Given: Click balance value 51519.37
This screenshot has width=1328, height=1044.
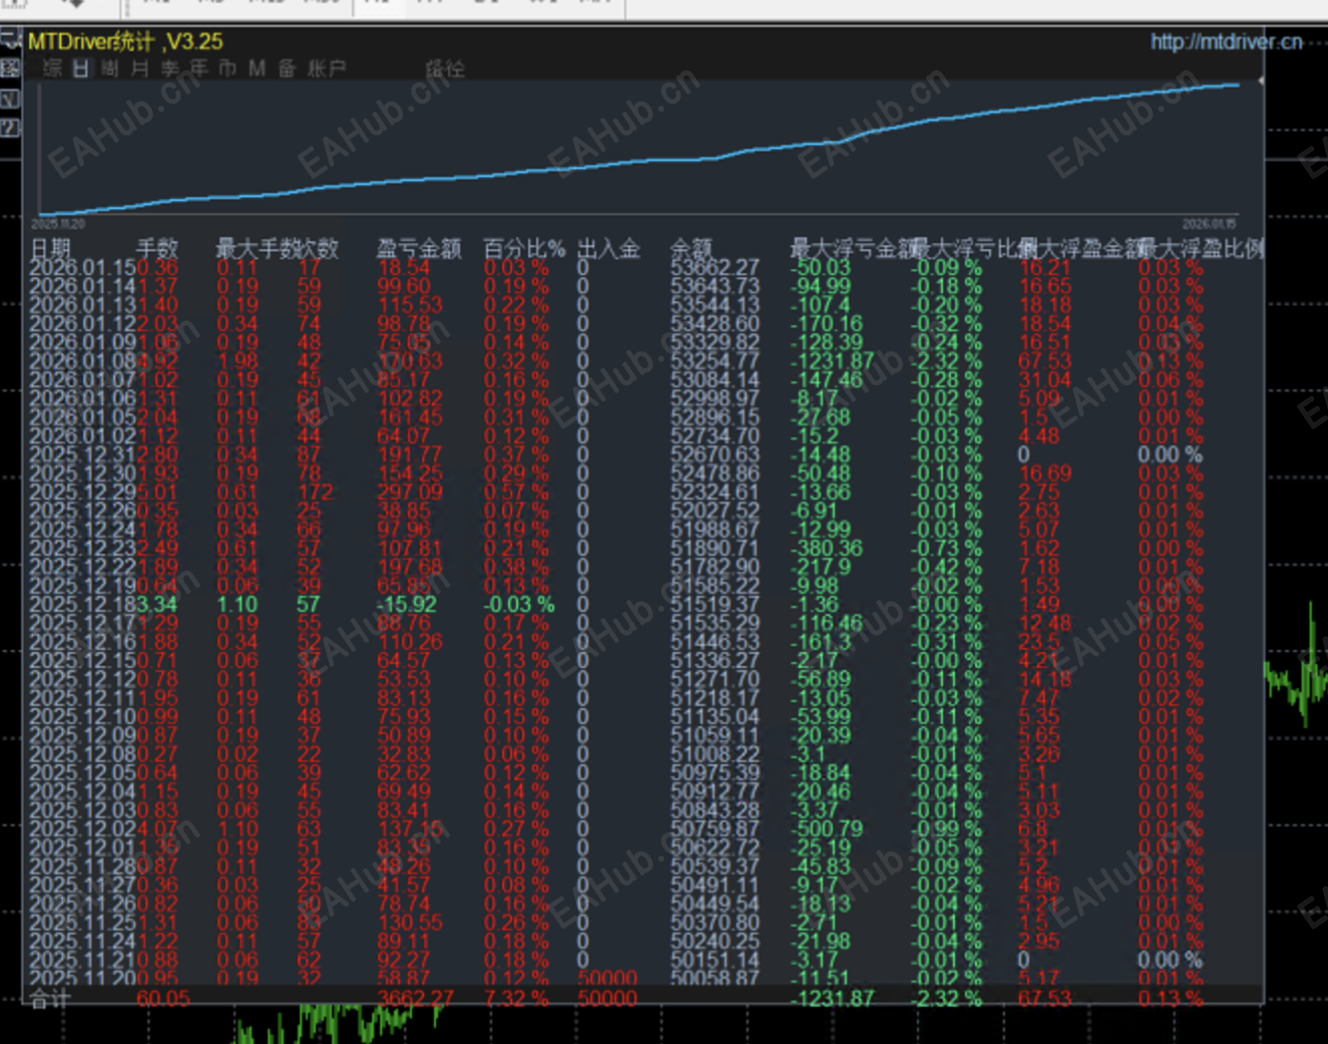Looking at the screenshot, I should pyautogui.click(x=715, y=604).
